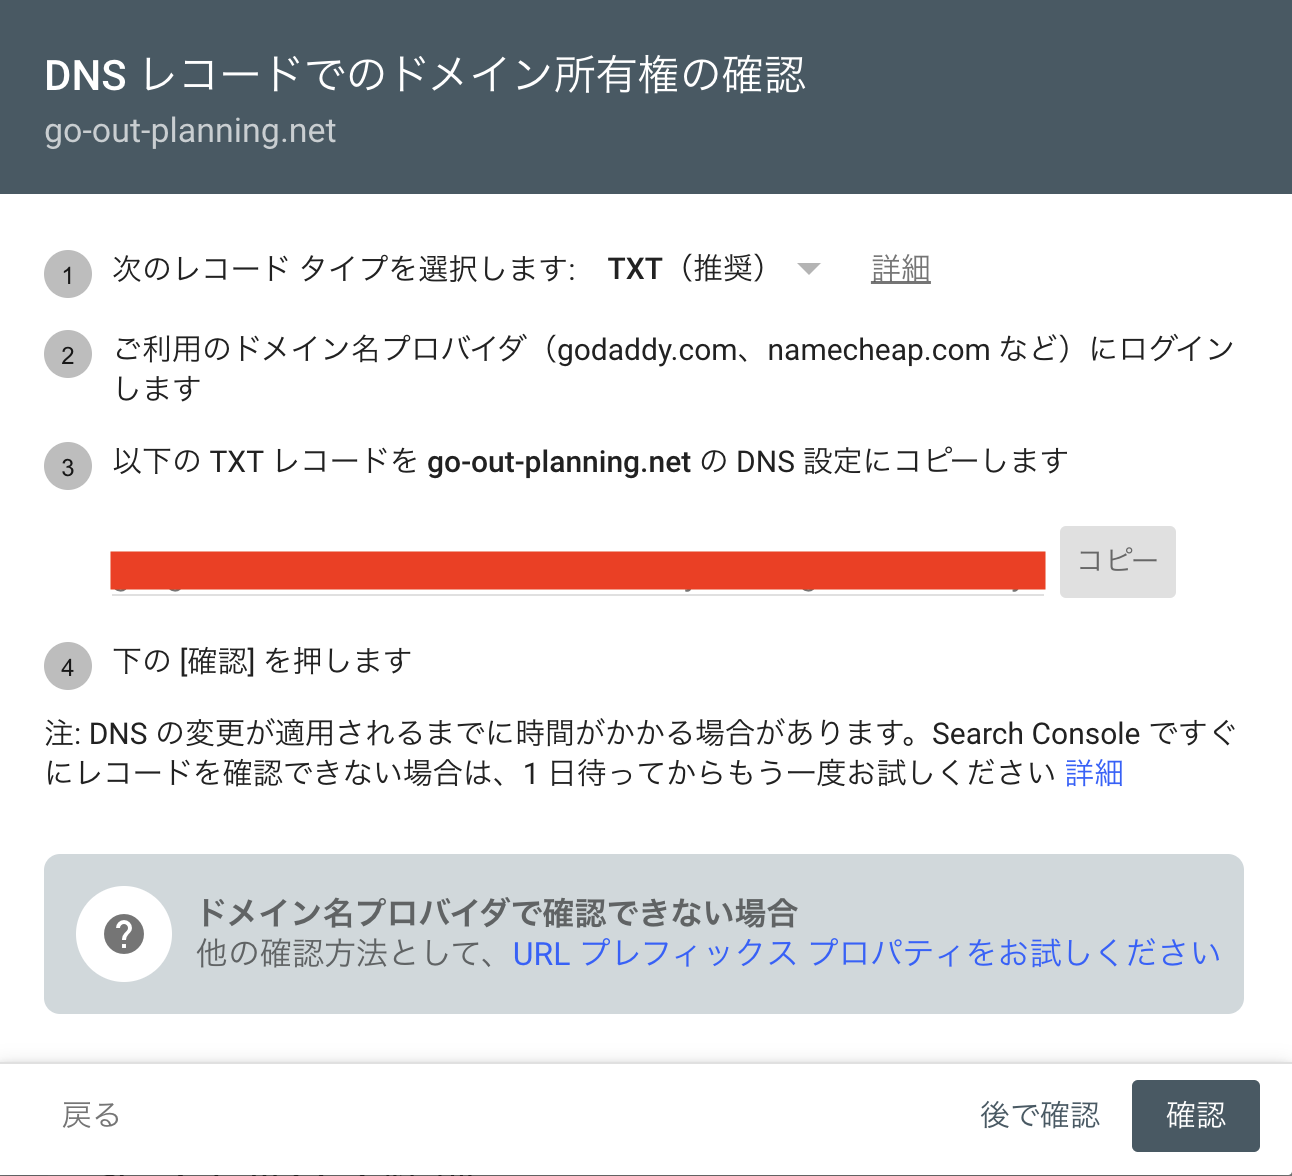Select 後で確認 to verify later
Screen dimensions: 1292x1176
pyautogui.click(x=1040, y=1115)
